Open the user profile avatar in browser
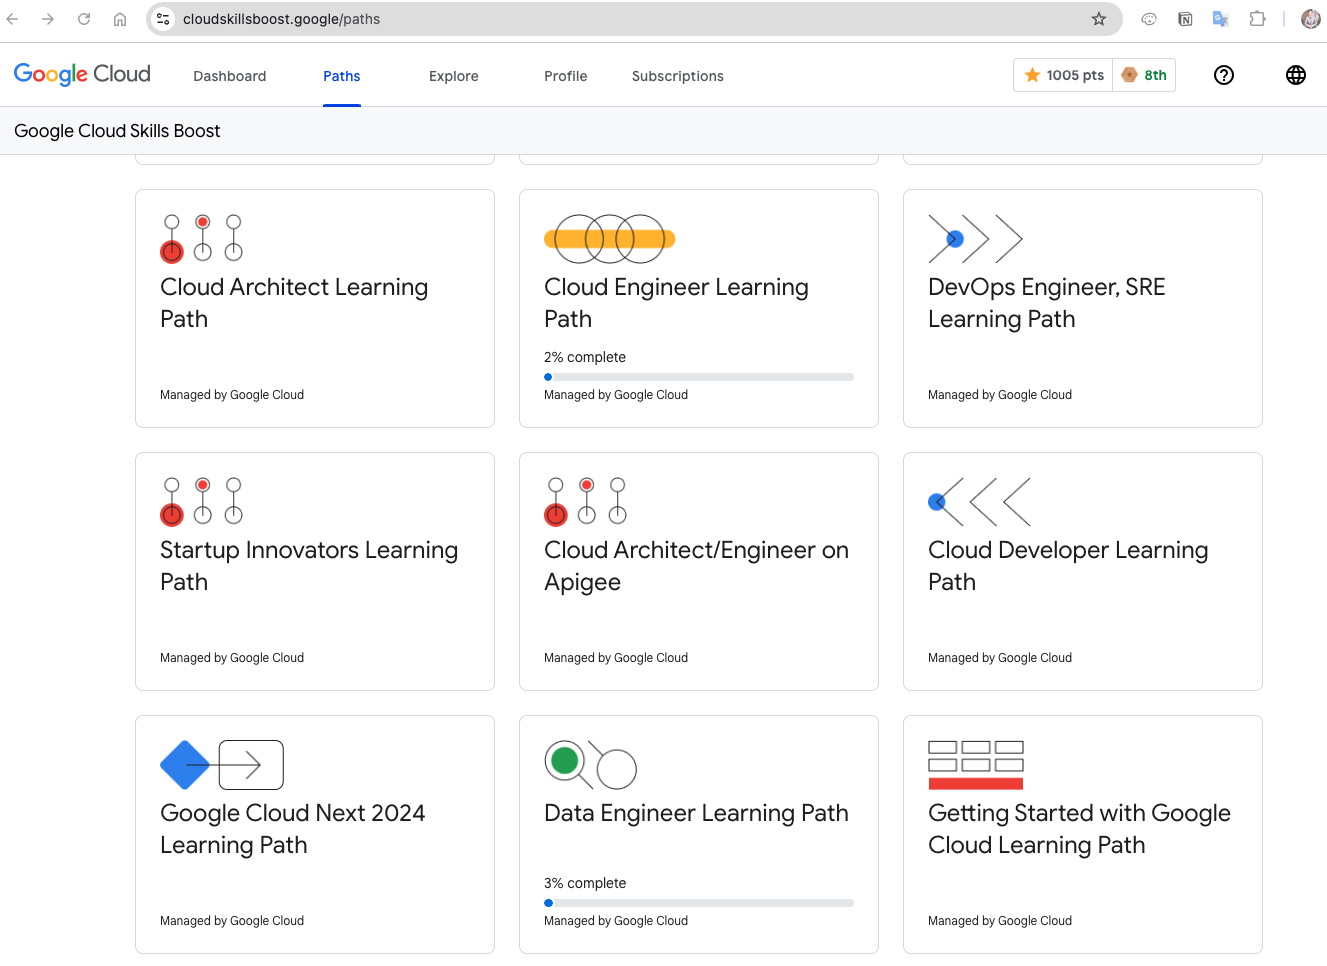 [x=1310, y=19]
